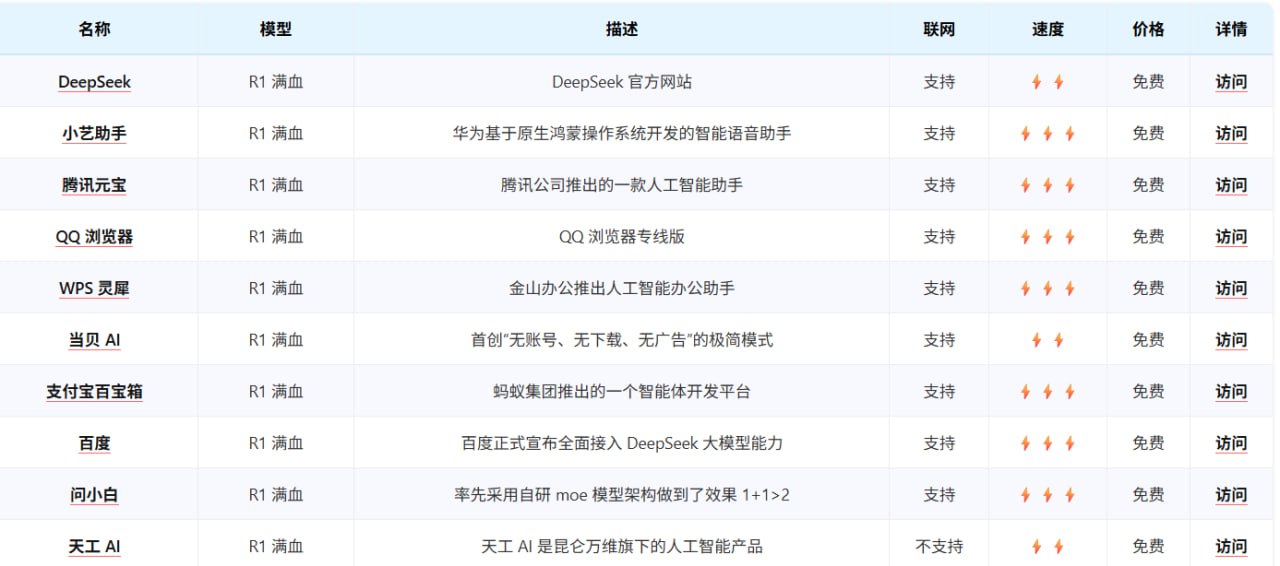
Task: Open the DeepSeek name link
Action: 94,82
